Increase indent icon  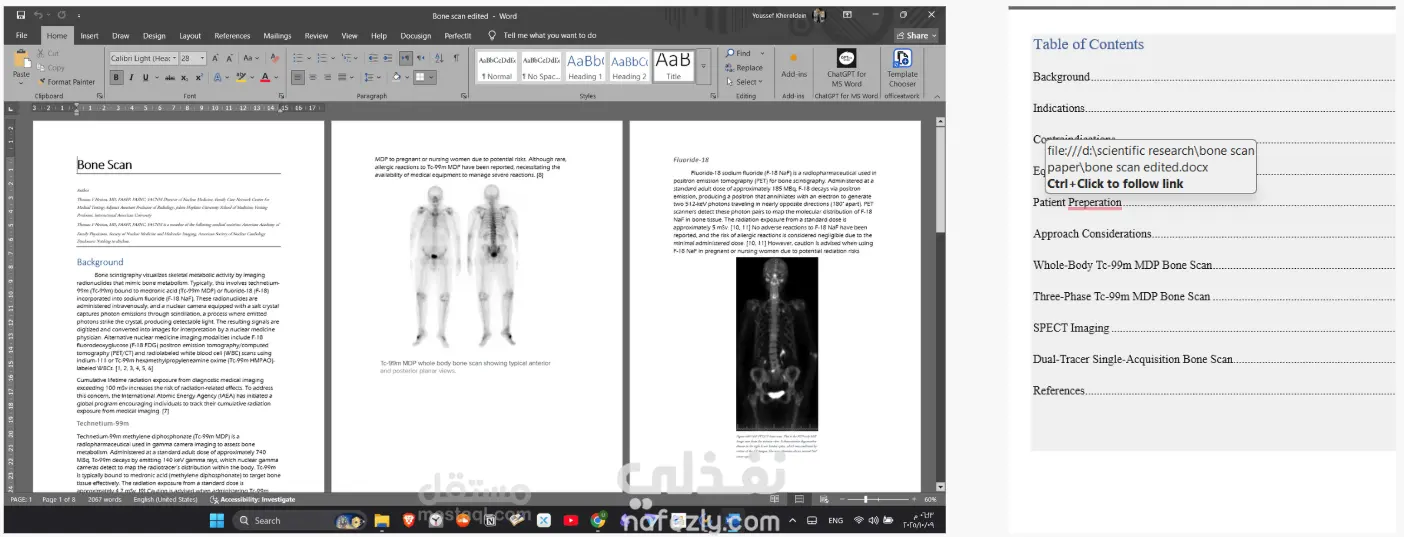388,58
